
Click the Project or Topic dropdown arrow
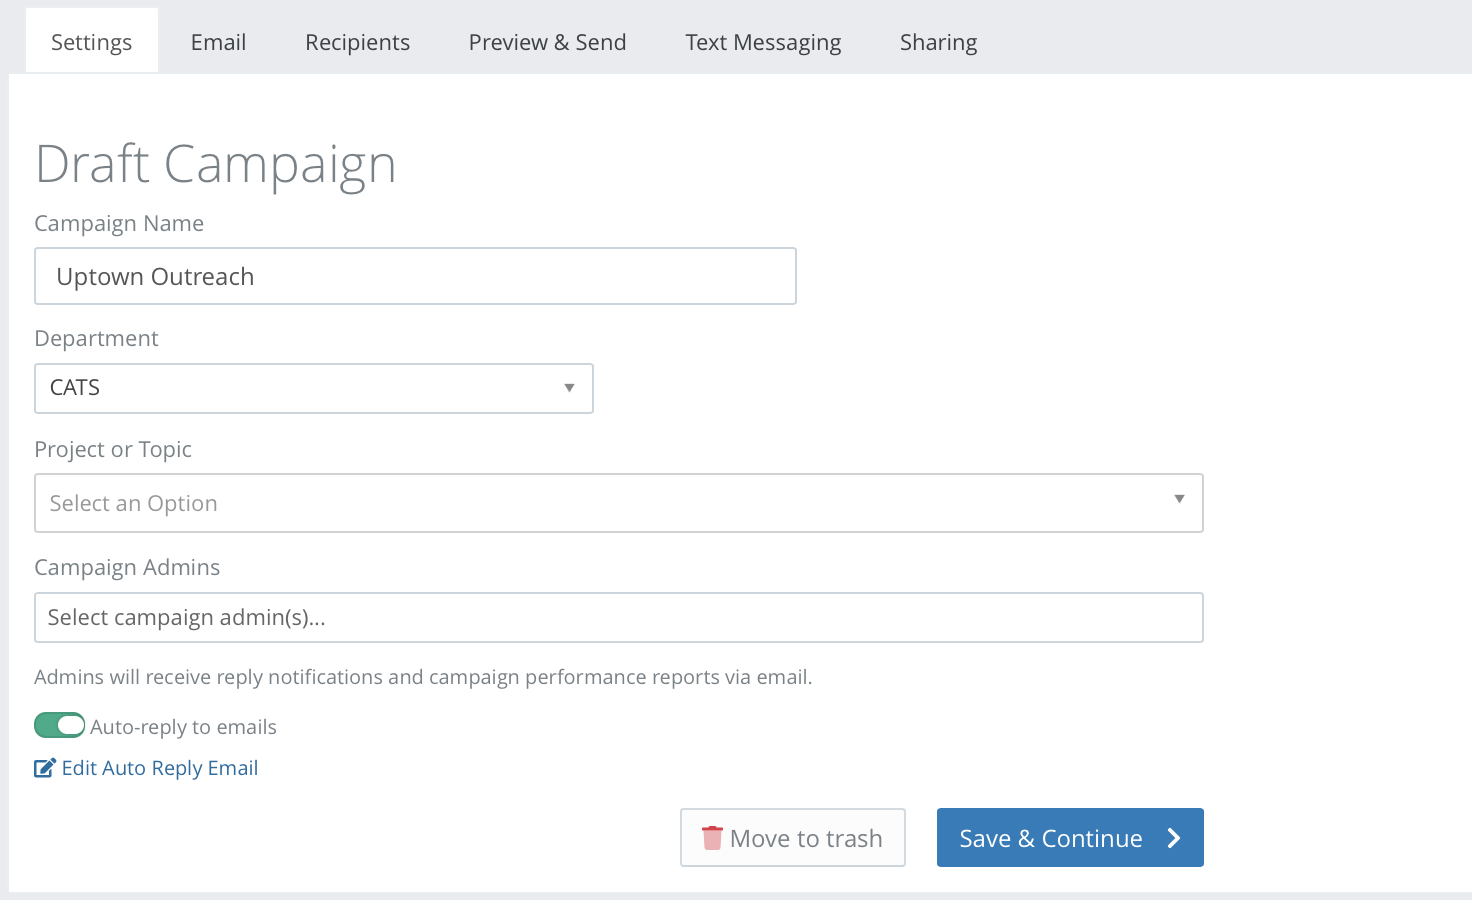pyautogui.click(x=1179, y=499)
